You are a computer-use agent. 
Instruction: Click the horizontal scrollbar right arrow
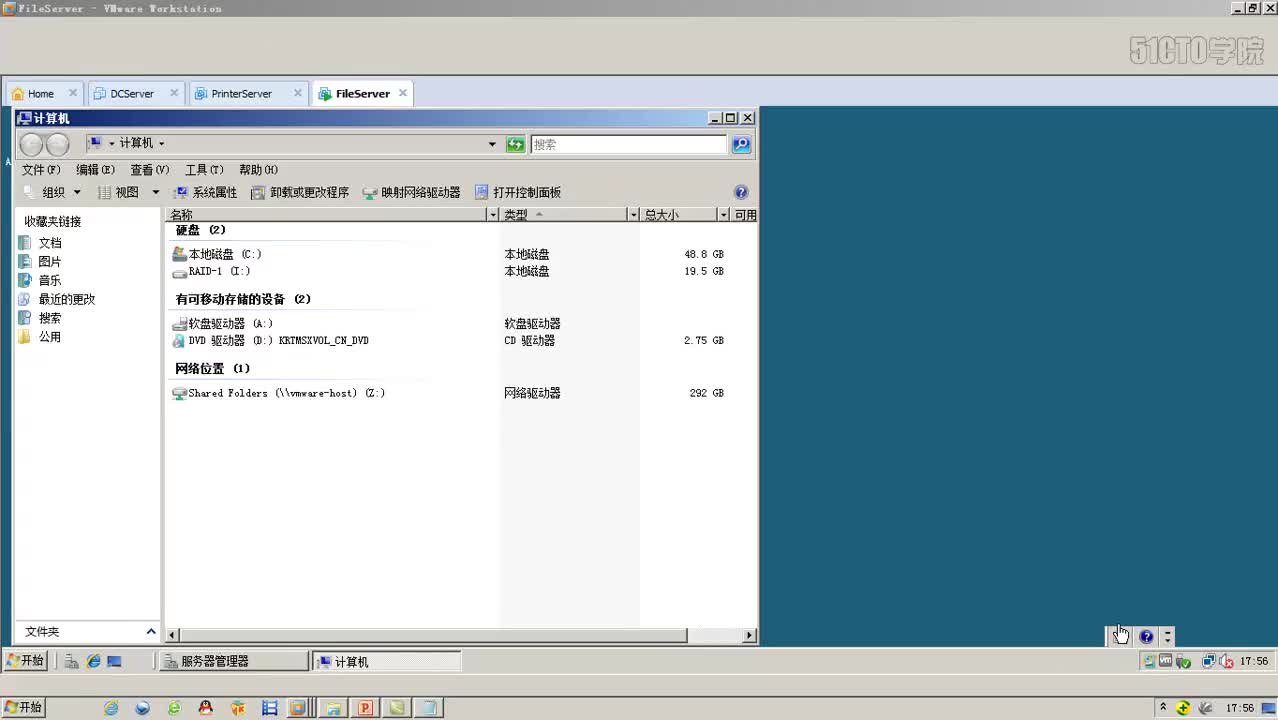(x=749, y=635)
